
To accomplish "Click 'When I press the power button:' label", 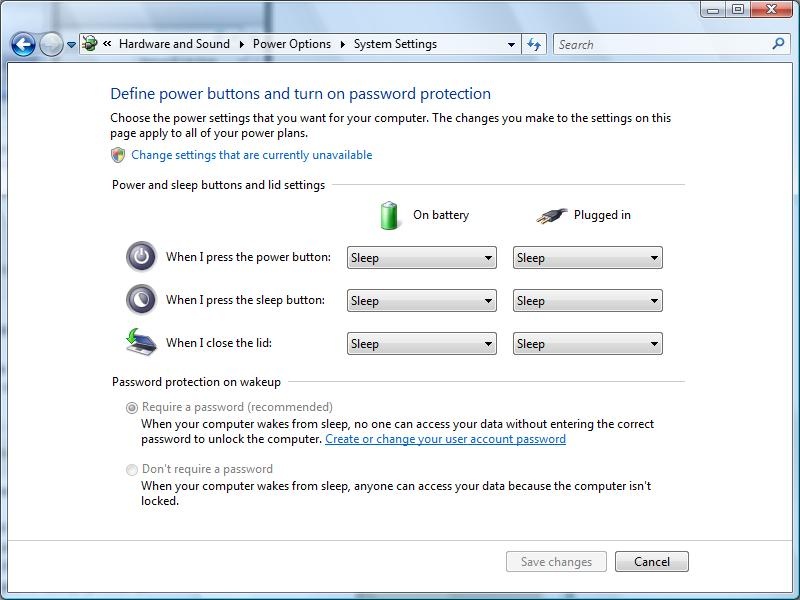I will pyautogui.click(x=248, y=257).
